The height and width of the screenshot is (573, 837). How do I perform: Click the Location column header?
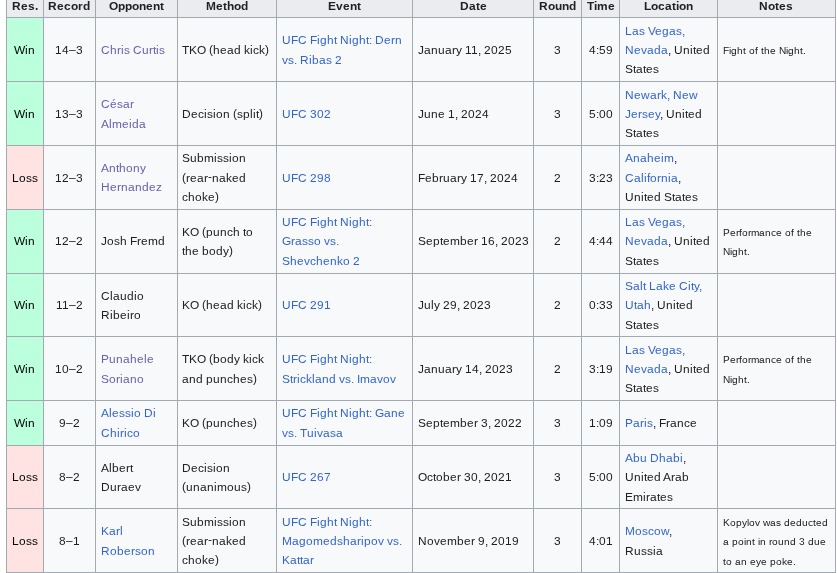click(668, 7)
